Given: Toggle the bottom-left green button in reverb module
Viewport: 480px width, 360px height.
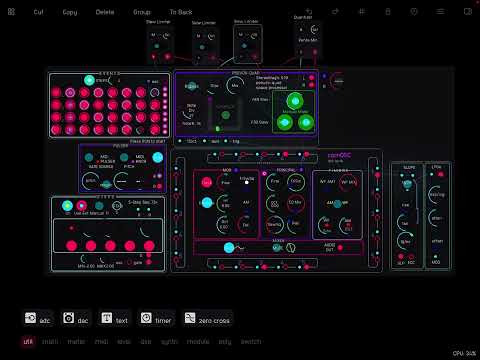Looking at the screenshot, I should coord(285,122).
